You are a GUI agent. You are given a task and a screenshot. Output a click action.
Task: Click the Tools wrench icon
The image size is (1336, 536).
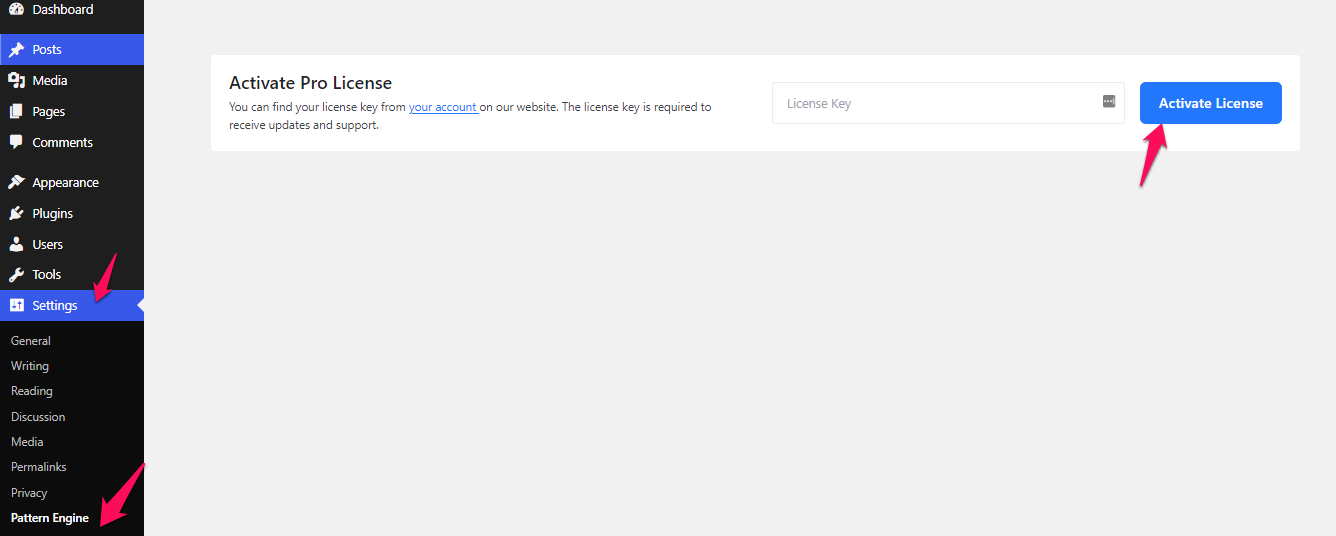[x=16, y=274]
